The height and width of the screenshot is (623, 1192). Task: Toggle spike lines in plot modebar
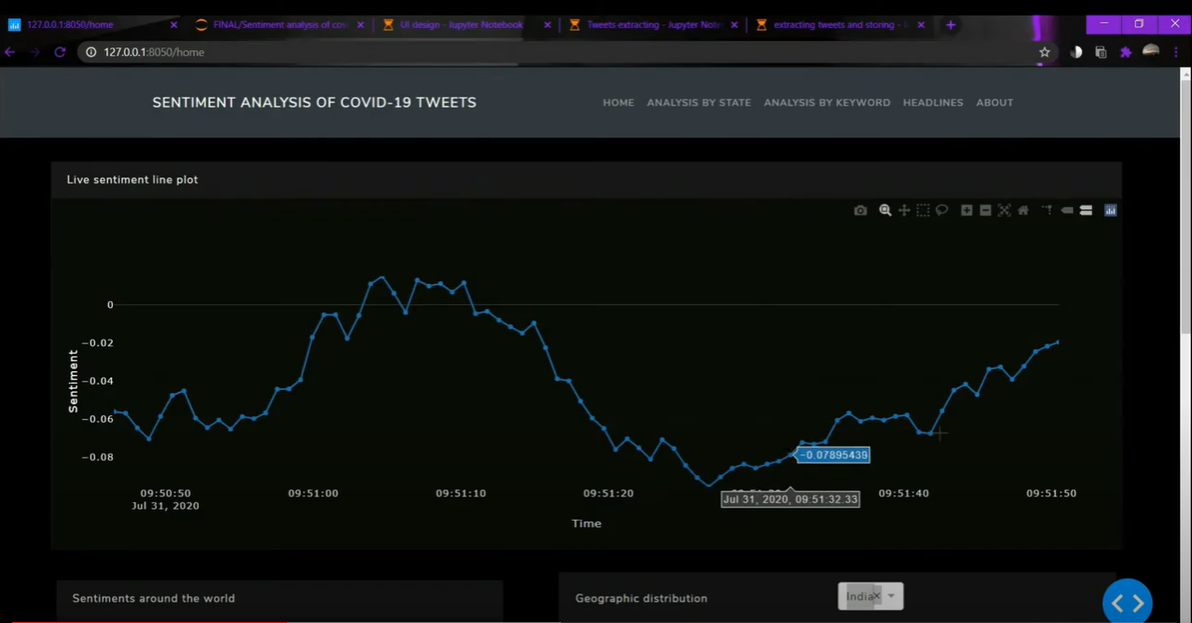pyautogui.click(x=1048, y=210)
